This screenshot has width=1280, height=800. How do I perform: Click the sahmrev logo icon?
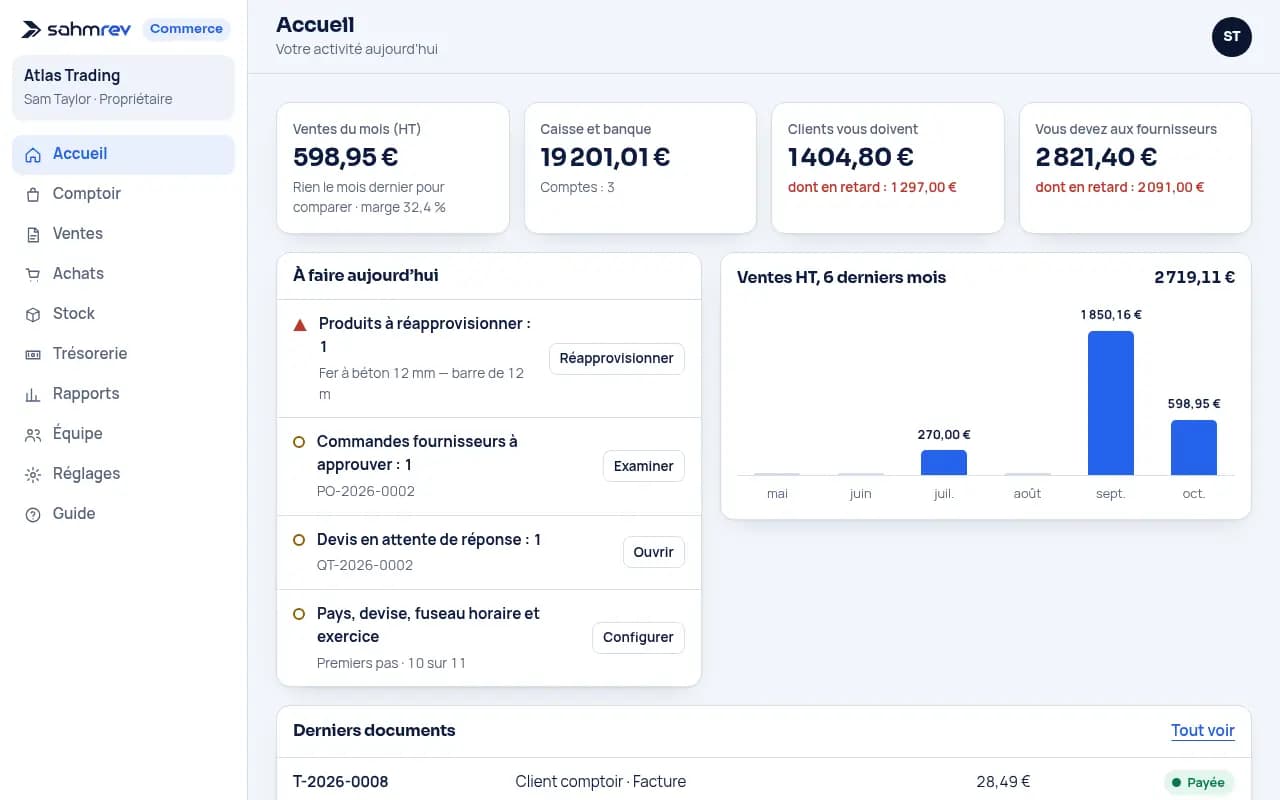(x=31, y=30)
